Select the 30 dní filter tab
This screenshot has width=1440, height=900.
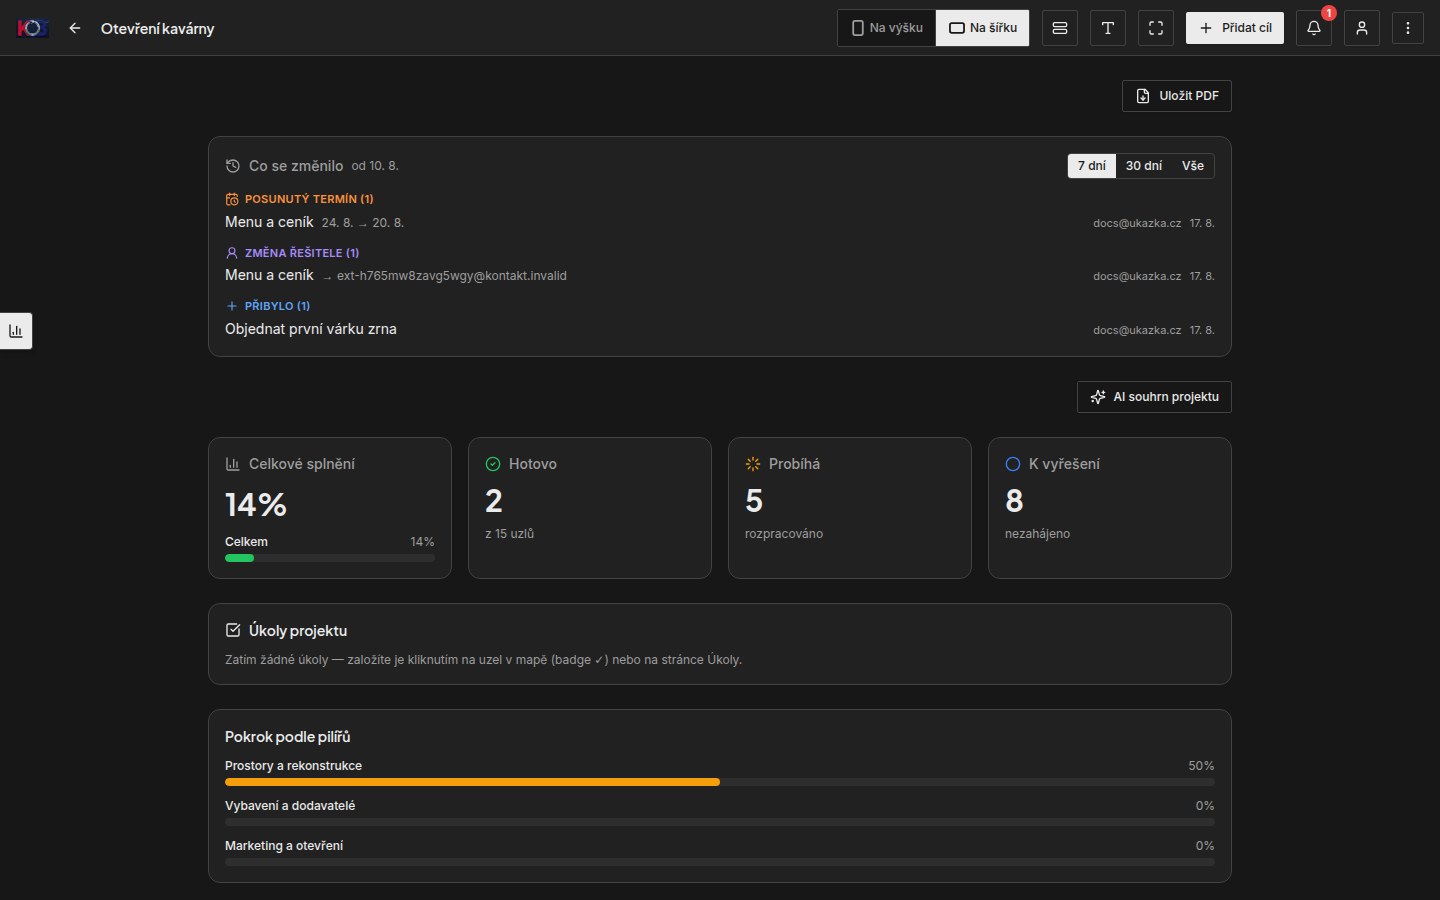(x=1144, y=166)
